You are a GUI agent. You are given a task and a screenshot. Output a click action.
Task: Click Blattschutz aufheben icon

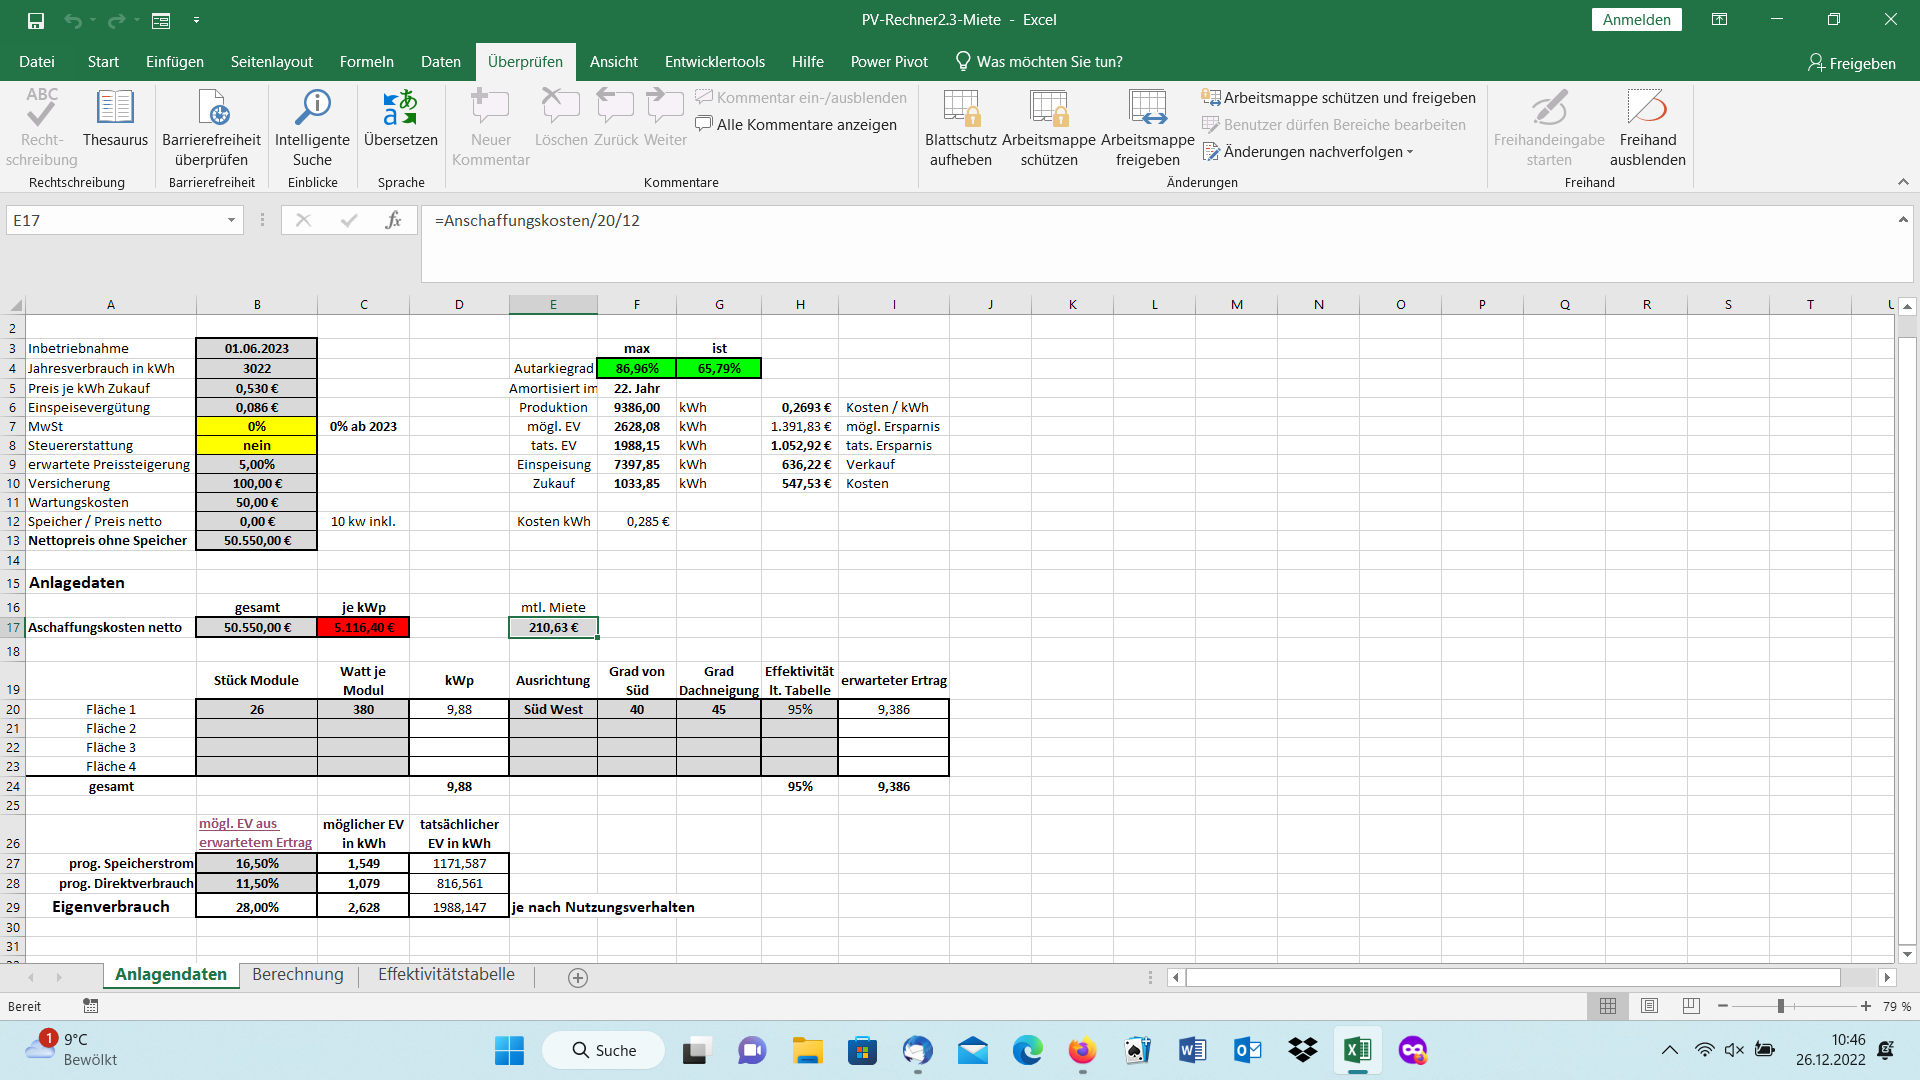[x=960, y=128]
